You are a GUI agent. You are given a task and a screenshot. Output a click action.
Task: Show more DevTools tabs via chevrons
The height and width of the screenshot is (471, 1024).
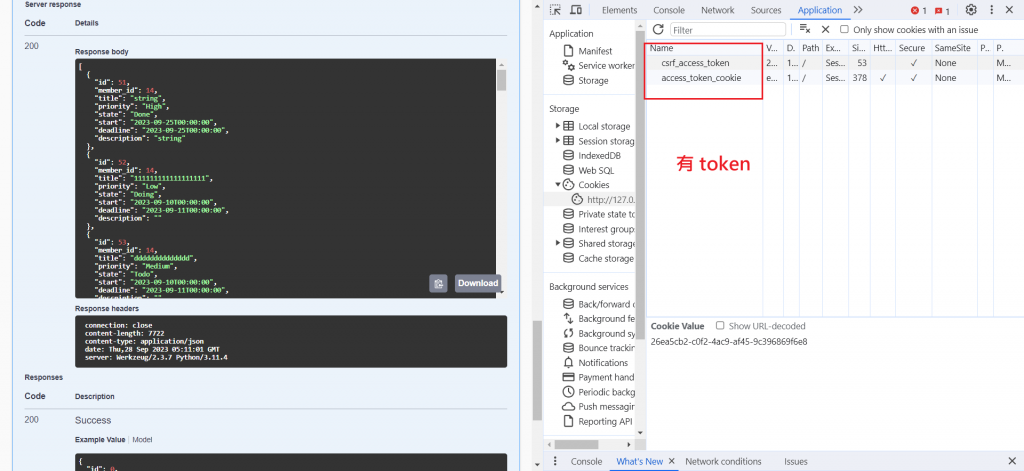pos(857,10)
